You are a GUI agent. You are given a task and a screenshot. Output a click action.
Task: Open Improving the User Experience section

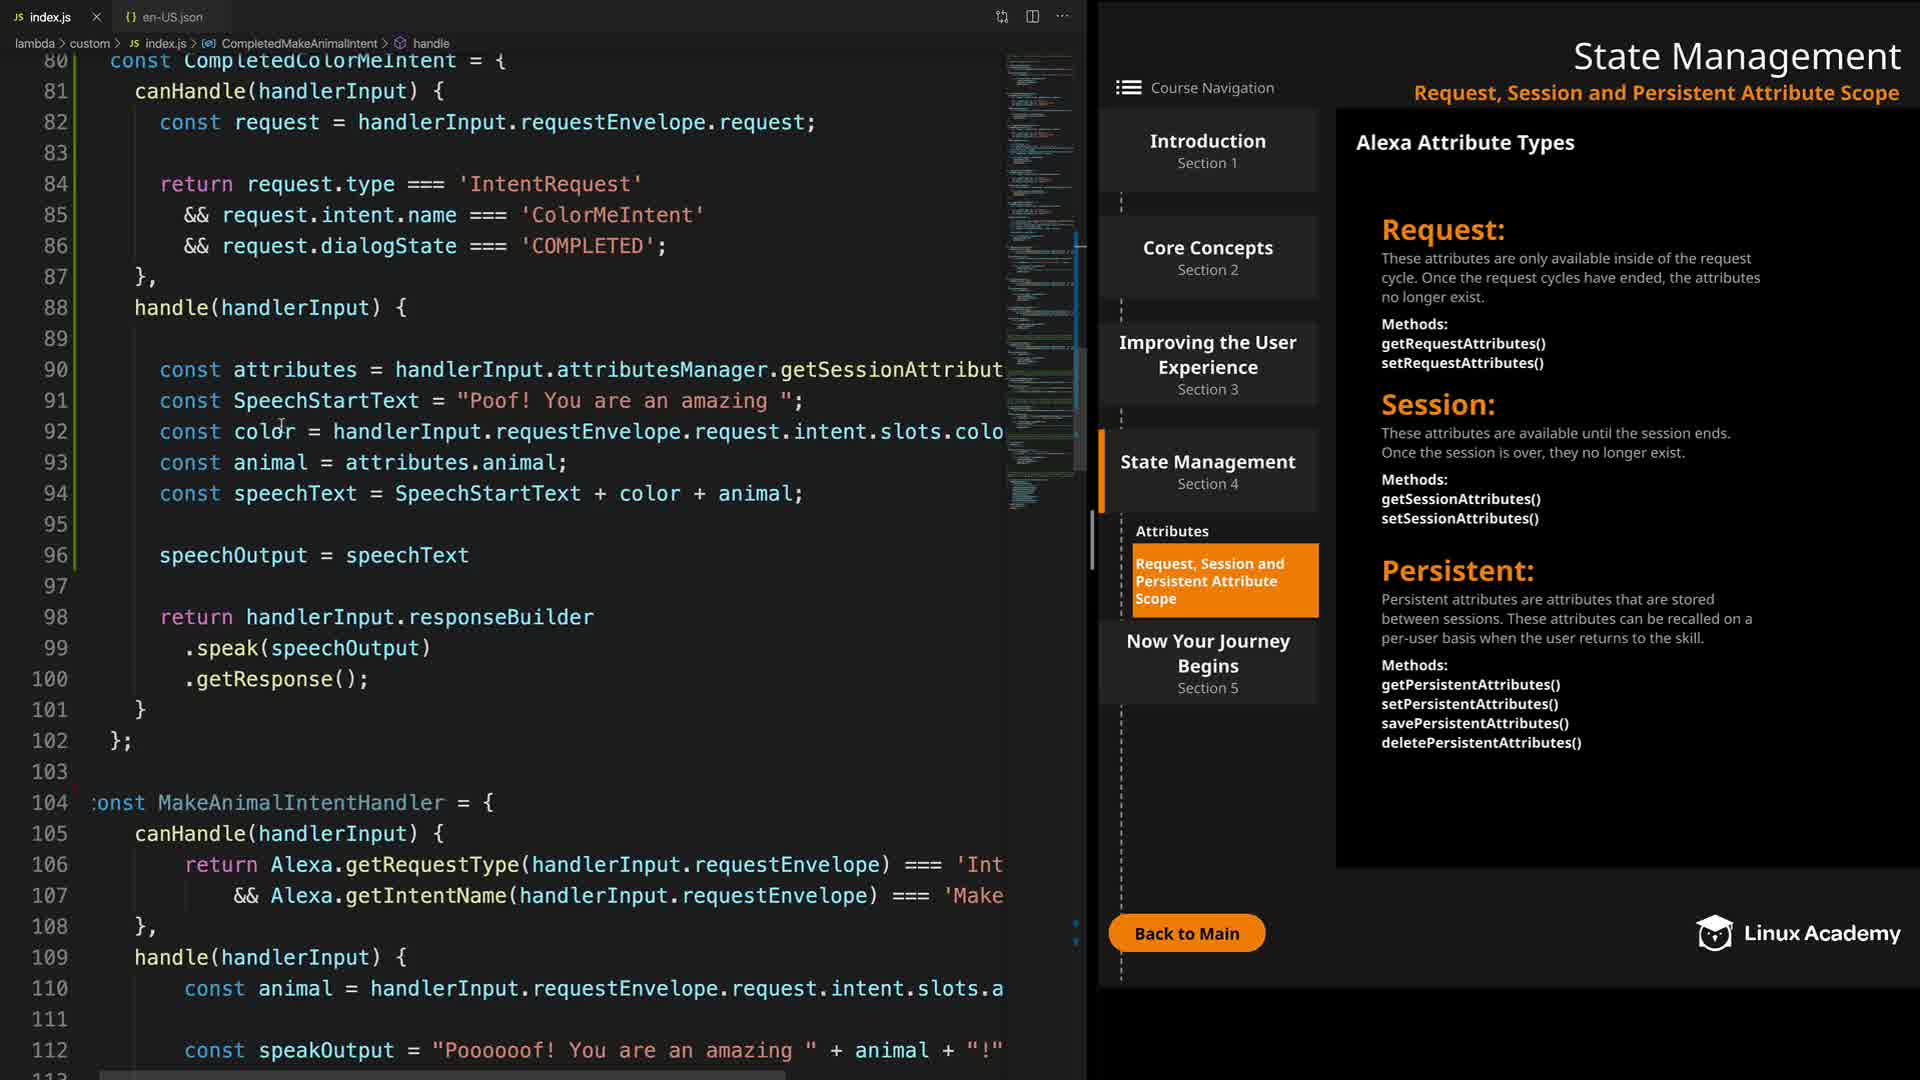(1207, 364)
